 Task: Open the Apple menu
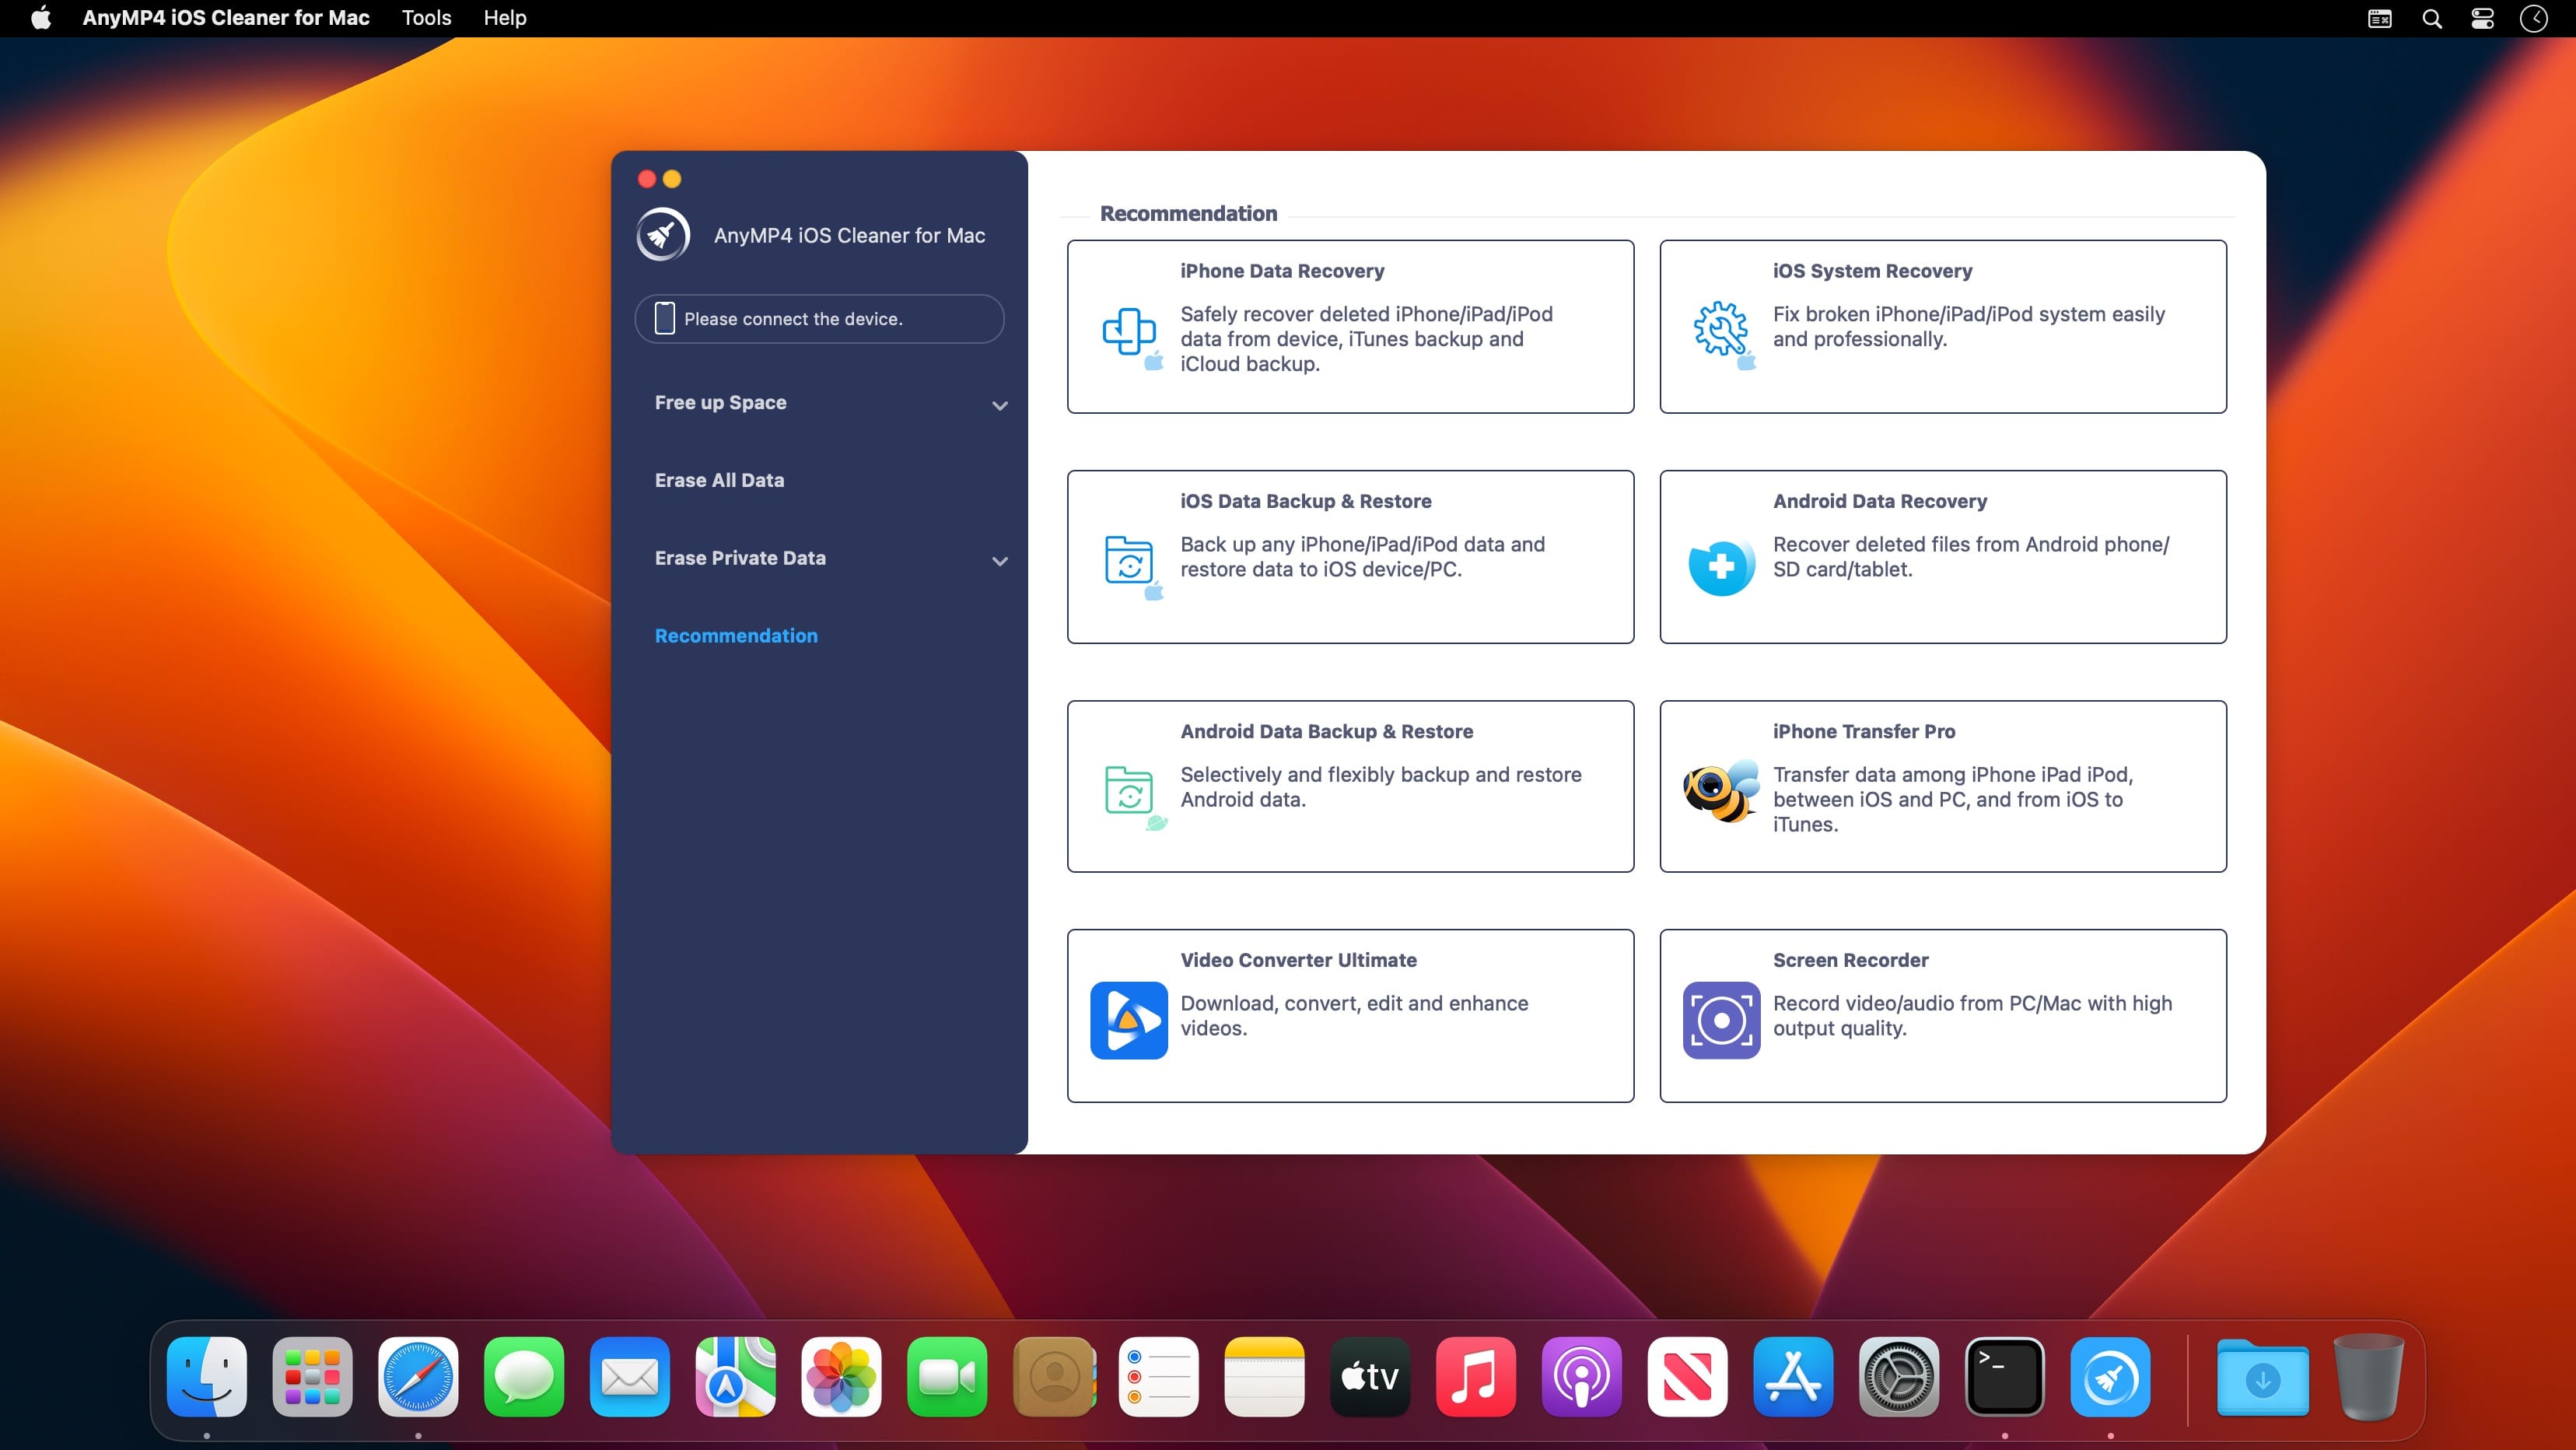(x=41, y=18)
